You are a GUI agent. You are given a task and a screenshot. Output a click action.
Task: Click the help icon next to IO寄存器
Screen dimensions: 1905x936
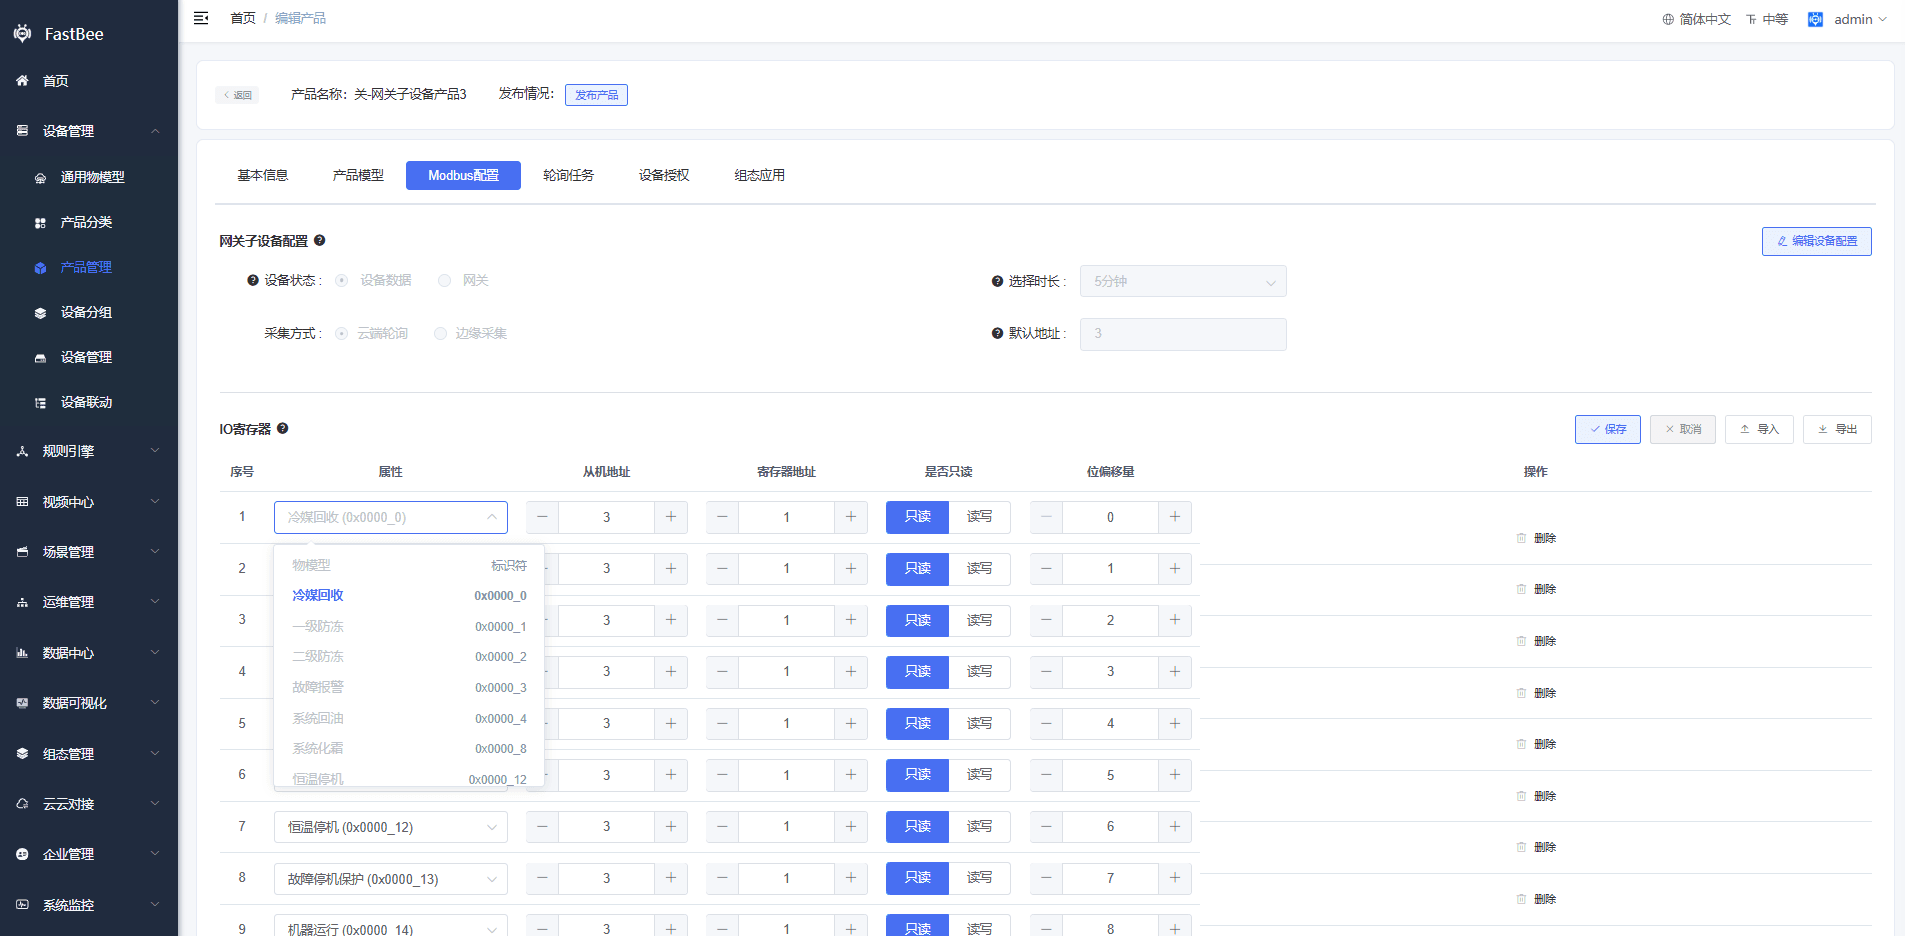coord(283,428)
